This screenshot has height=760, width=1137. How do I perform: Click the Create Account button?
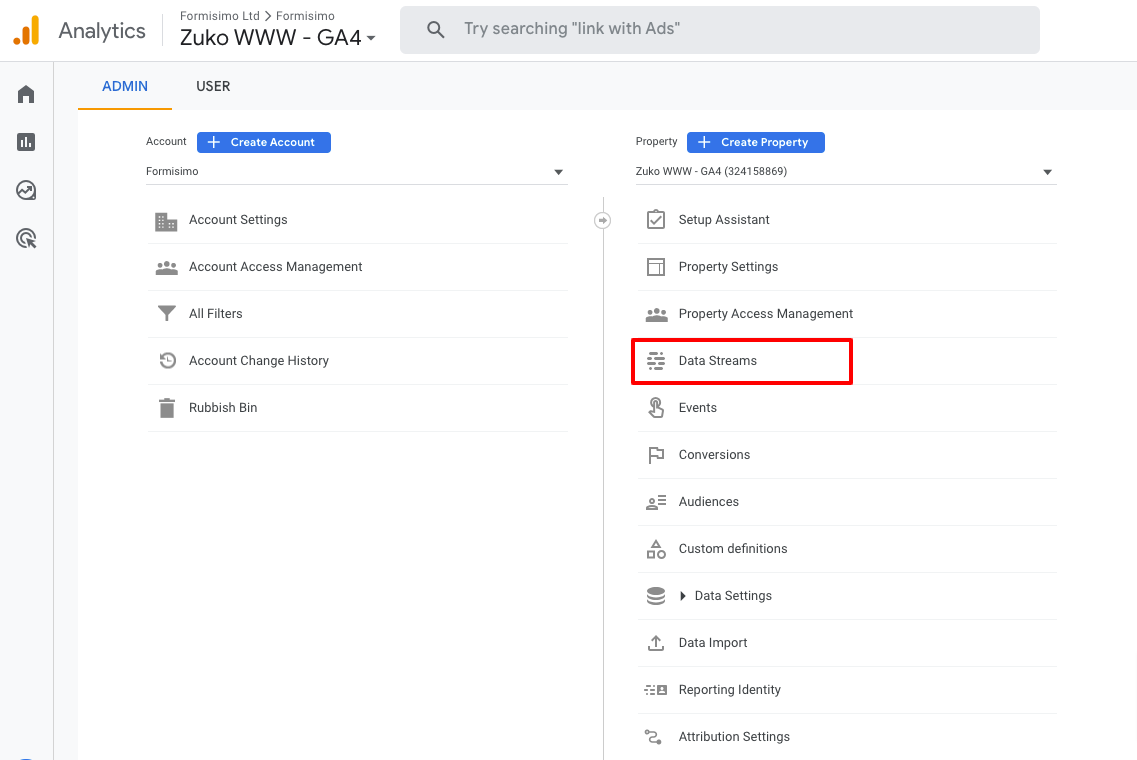tap(263, 142)
